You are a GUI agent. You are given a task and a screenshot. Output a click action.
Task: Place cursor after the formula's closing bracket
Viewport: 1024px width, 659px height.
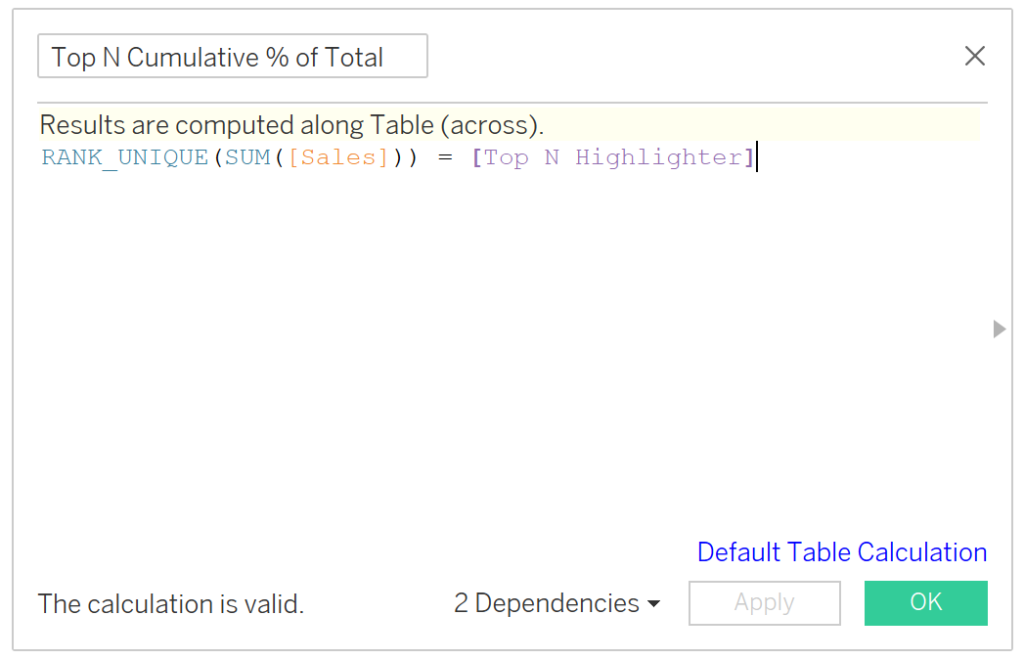(x=757, y=157)
